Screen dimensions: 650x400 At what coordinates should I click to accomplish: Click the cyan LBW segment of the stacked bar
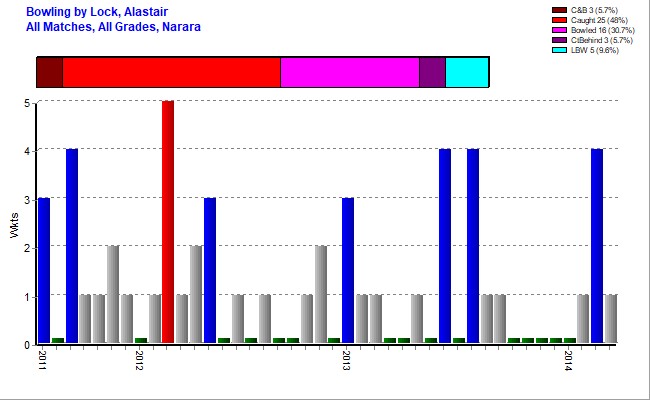pyautogui.click(x=467, y=72)
